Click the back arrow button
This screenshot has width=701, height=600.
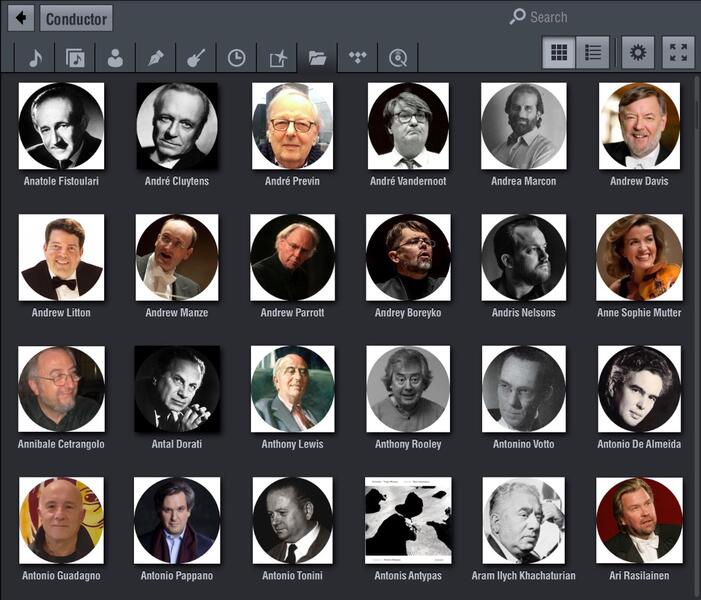click(21, 18)
